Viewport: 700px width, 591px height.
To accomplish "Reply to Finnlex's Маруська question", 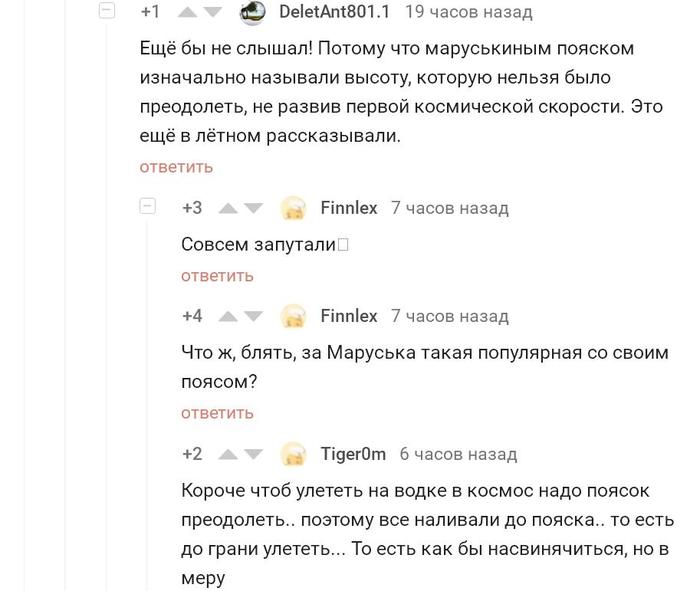I will [217, 412].
